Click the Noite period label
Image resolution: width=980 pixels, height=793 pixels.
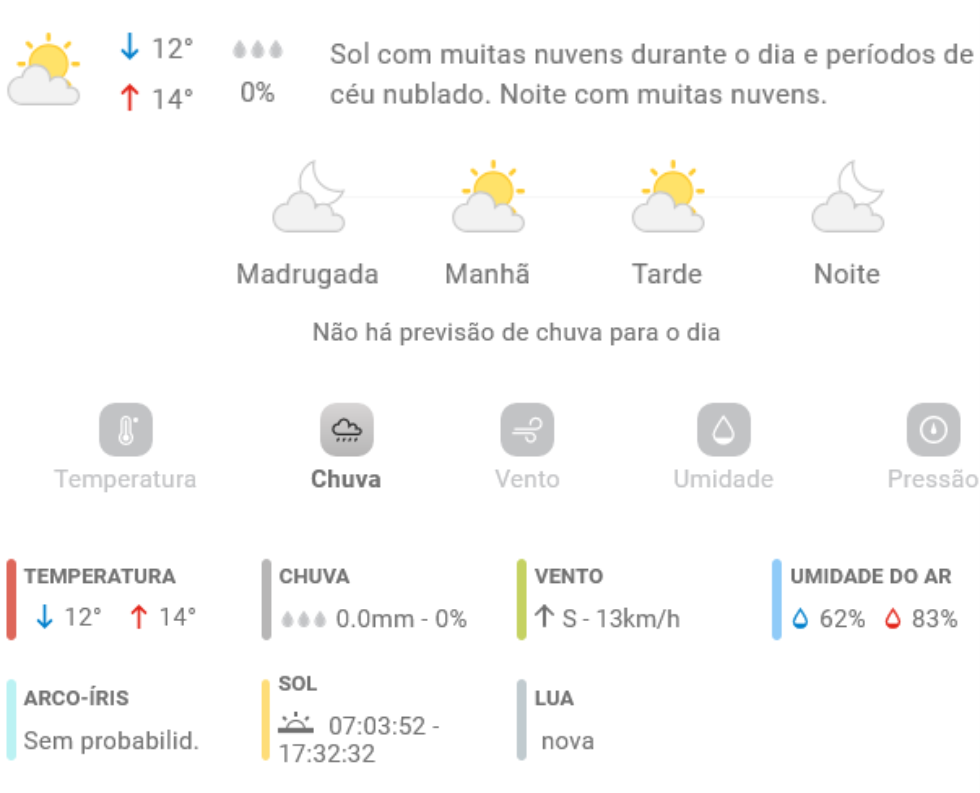[847, 274]
